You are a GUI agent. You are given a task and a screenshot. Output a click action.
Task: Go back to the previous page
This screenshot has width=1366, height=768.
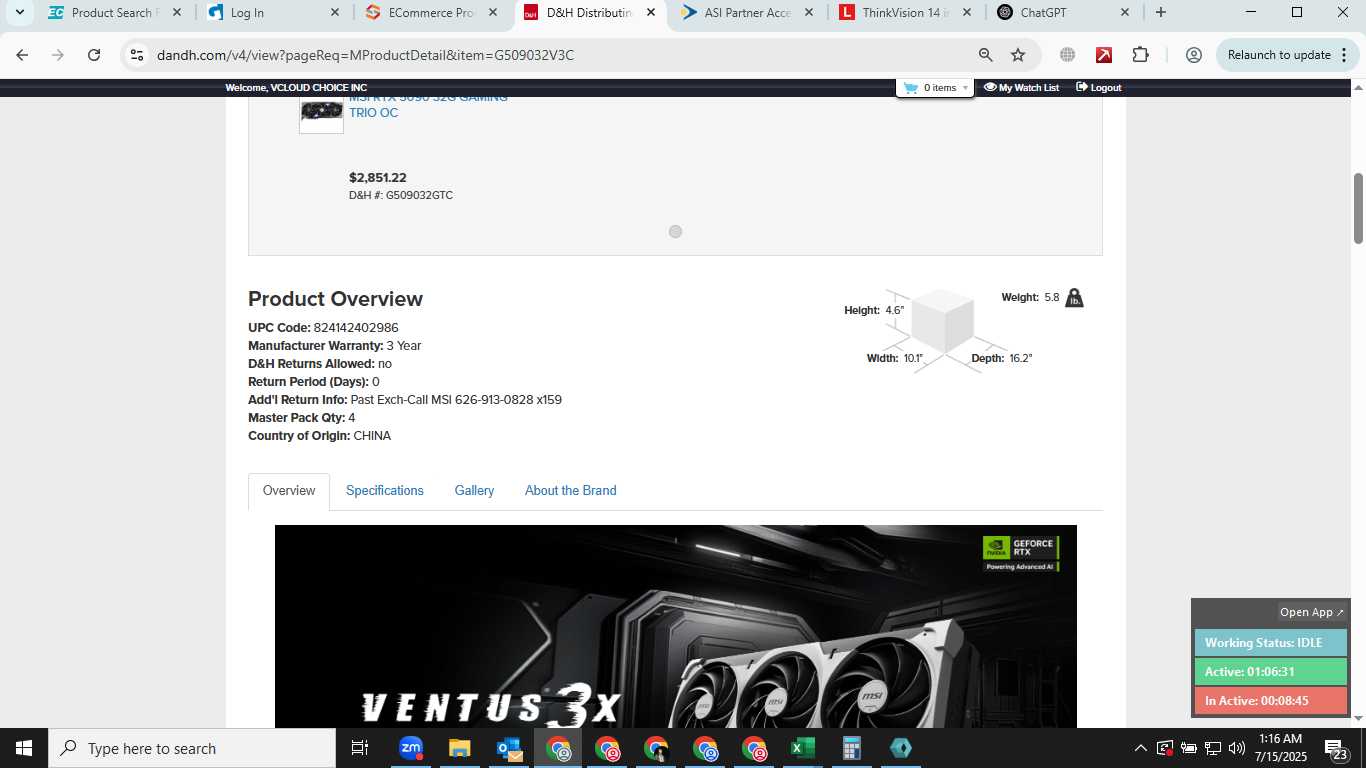22,55
